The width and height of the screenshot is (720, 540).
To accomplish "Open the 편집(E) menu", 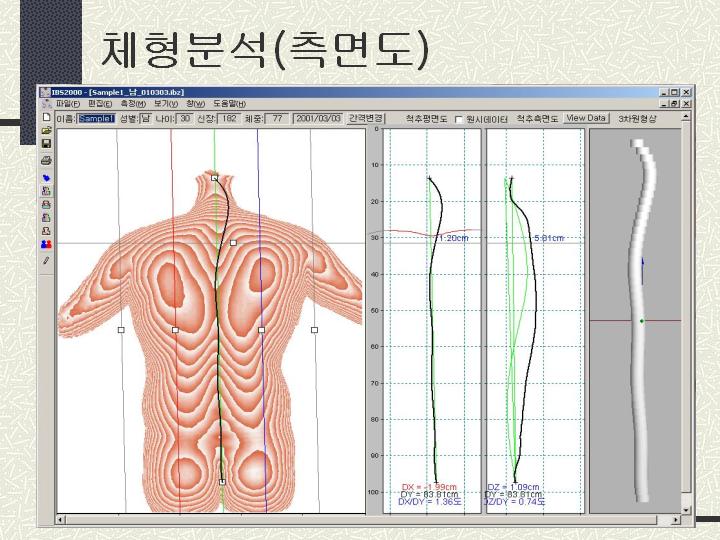I will coord(100,104).
